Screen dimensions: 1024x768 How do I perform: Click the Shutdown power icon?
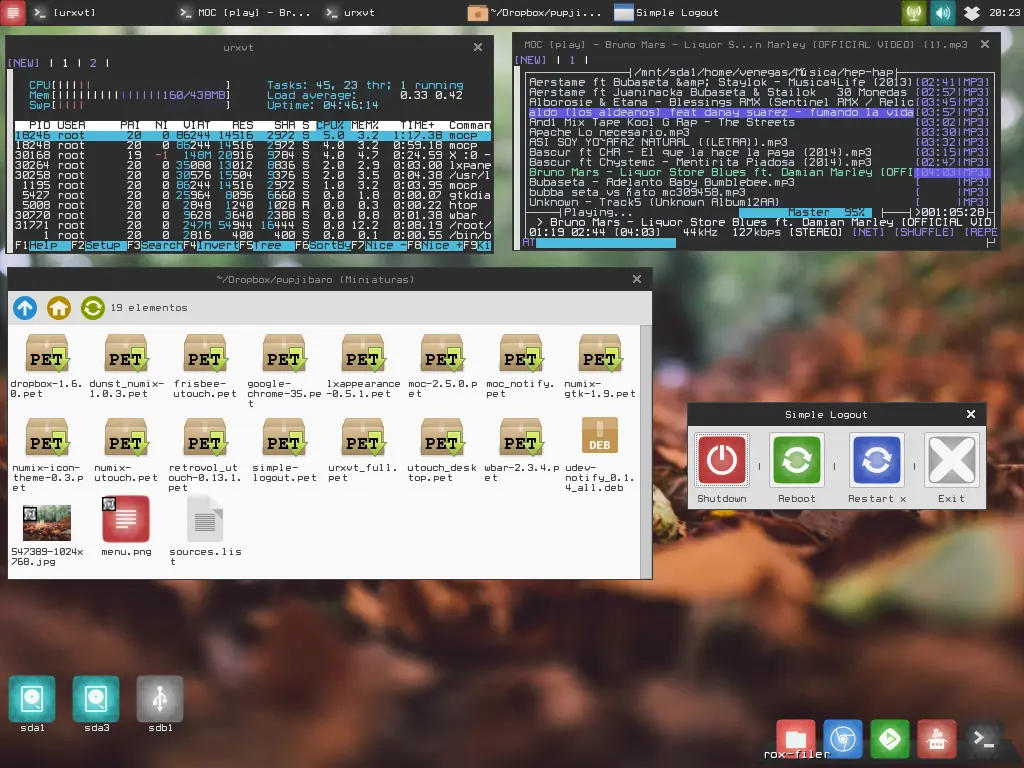click(722, 460)
